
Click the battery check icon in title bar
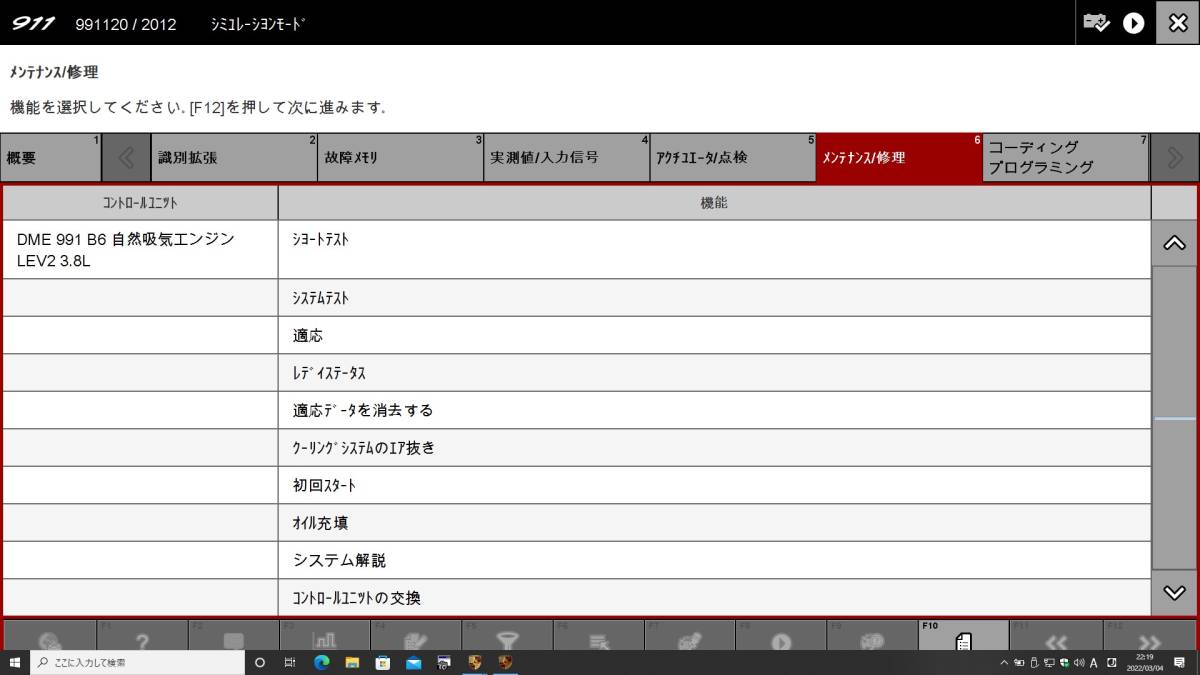click(x=1096, y=22)
